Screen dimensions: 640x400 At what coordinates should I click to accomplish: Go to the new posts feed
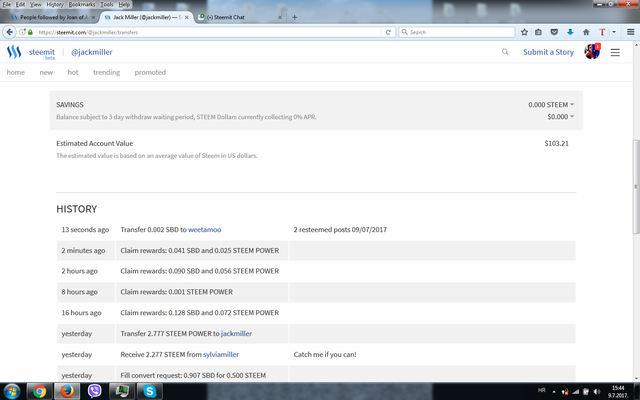coord(46,72)
